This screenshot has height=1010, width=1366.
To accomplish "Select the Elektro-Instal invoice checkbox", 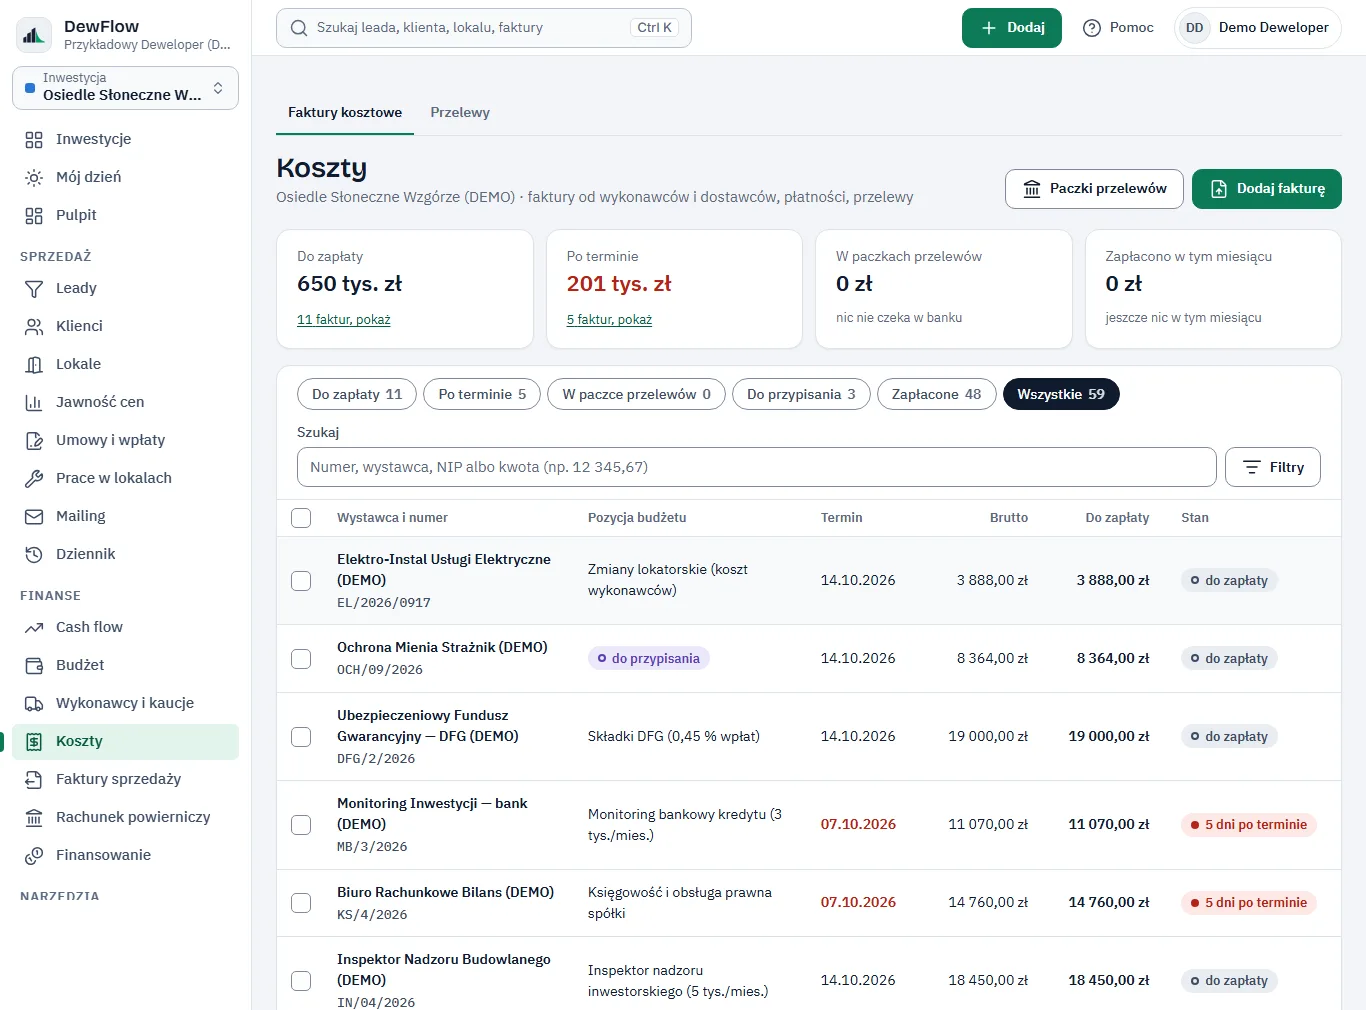I will [301, 581].
